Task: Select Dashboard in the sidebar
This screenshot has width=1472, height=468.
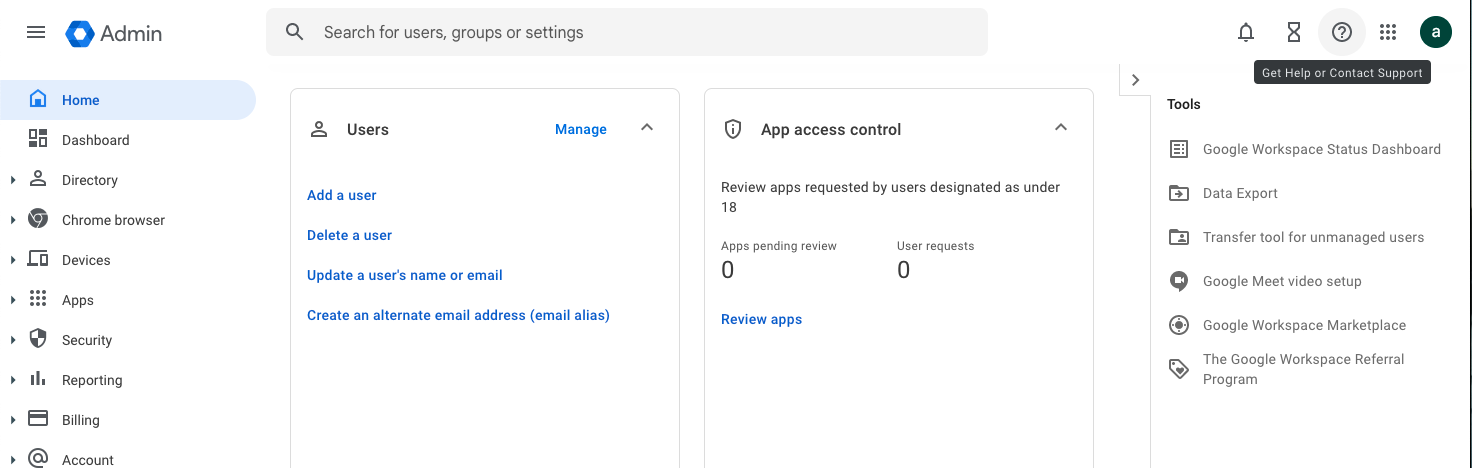Action: pos(95,140)
